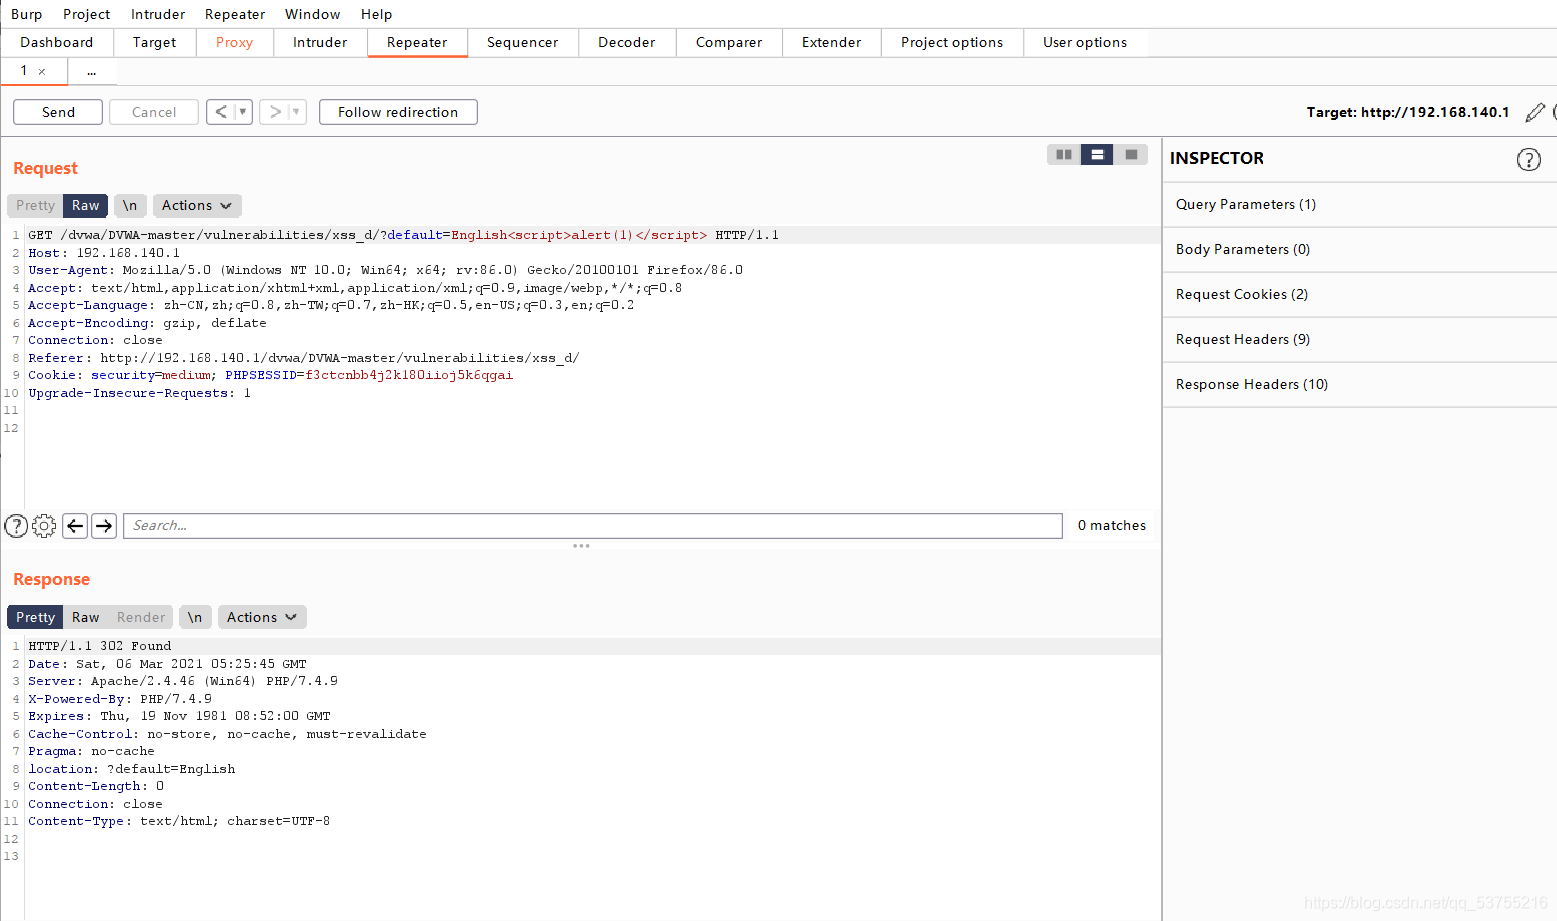Viewport: 1557px width, 921px height.
Task: Switch to Extender tab
Action: pyautogui.click(x=832, y=42)
